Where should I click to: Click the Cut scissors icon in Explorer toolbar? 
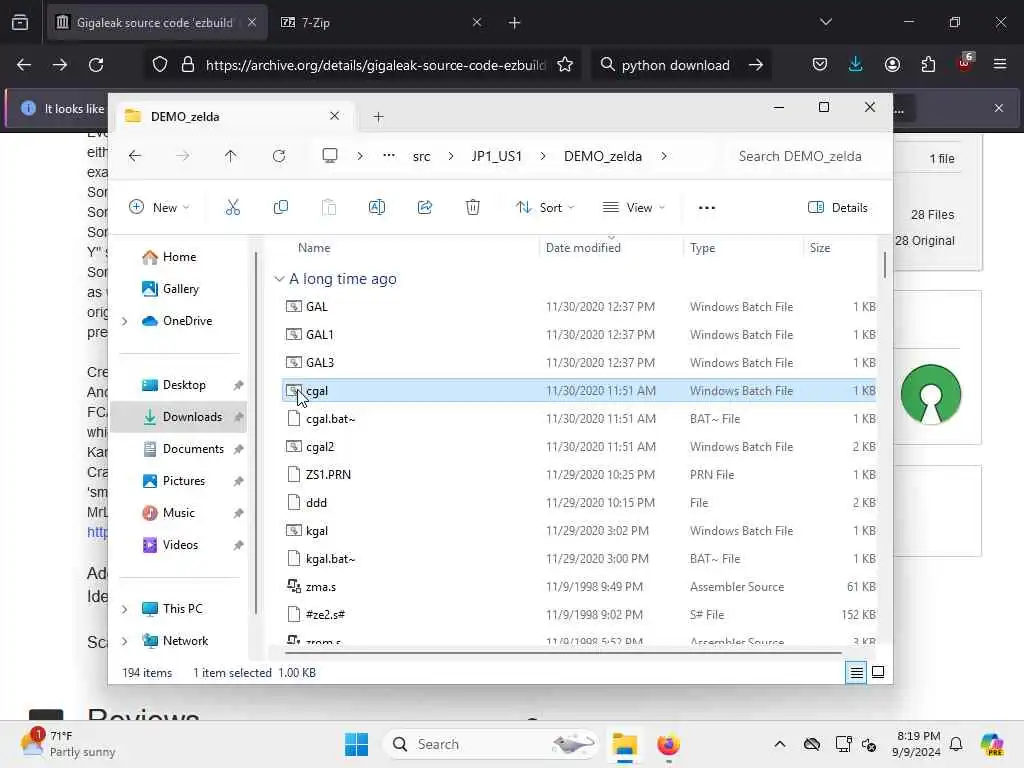(x=232, y=208)
